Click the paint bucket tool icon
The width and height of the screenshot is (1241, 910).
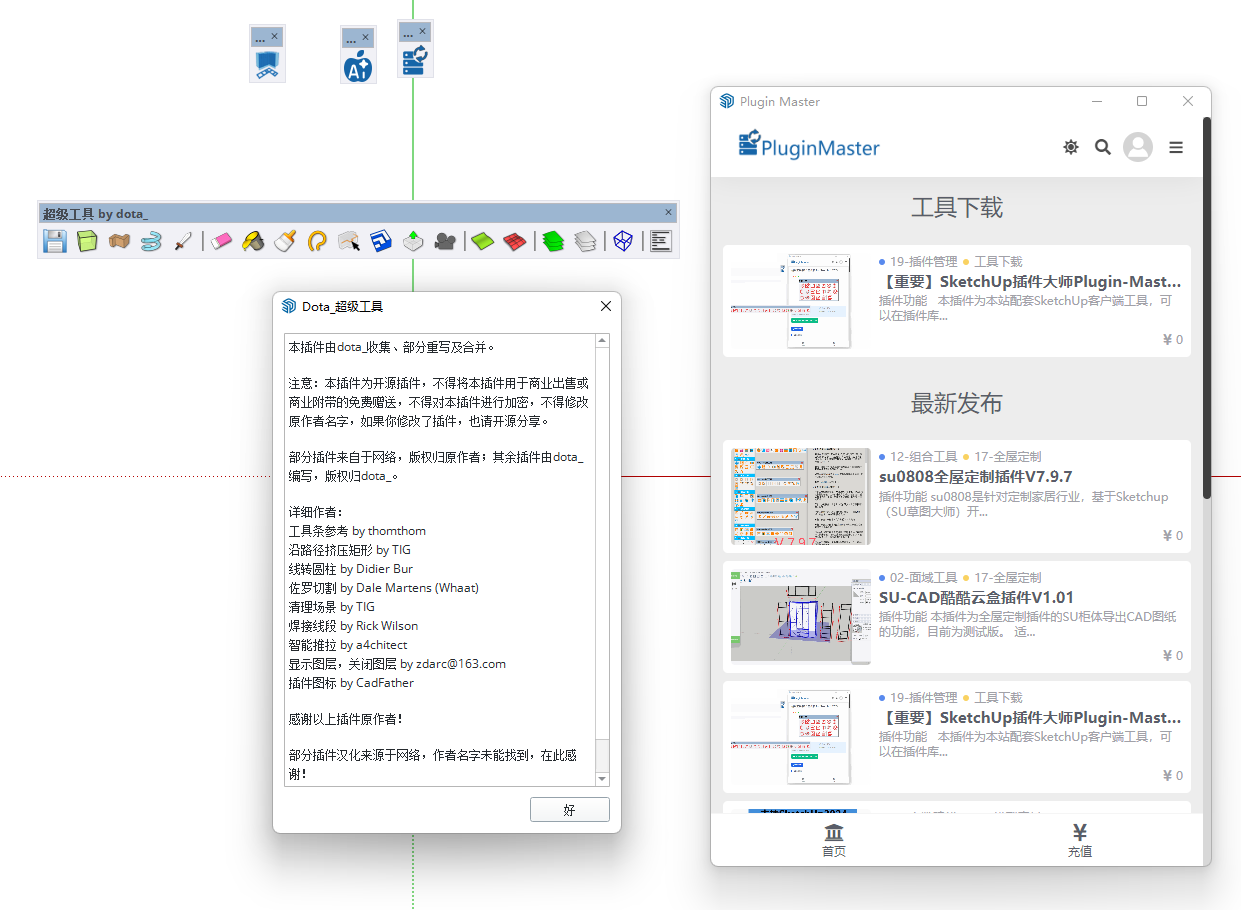pos(253,241)
